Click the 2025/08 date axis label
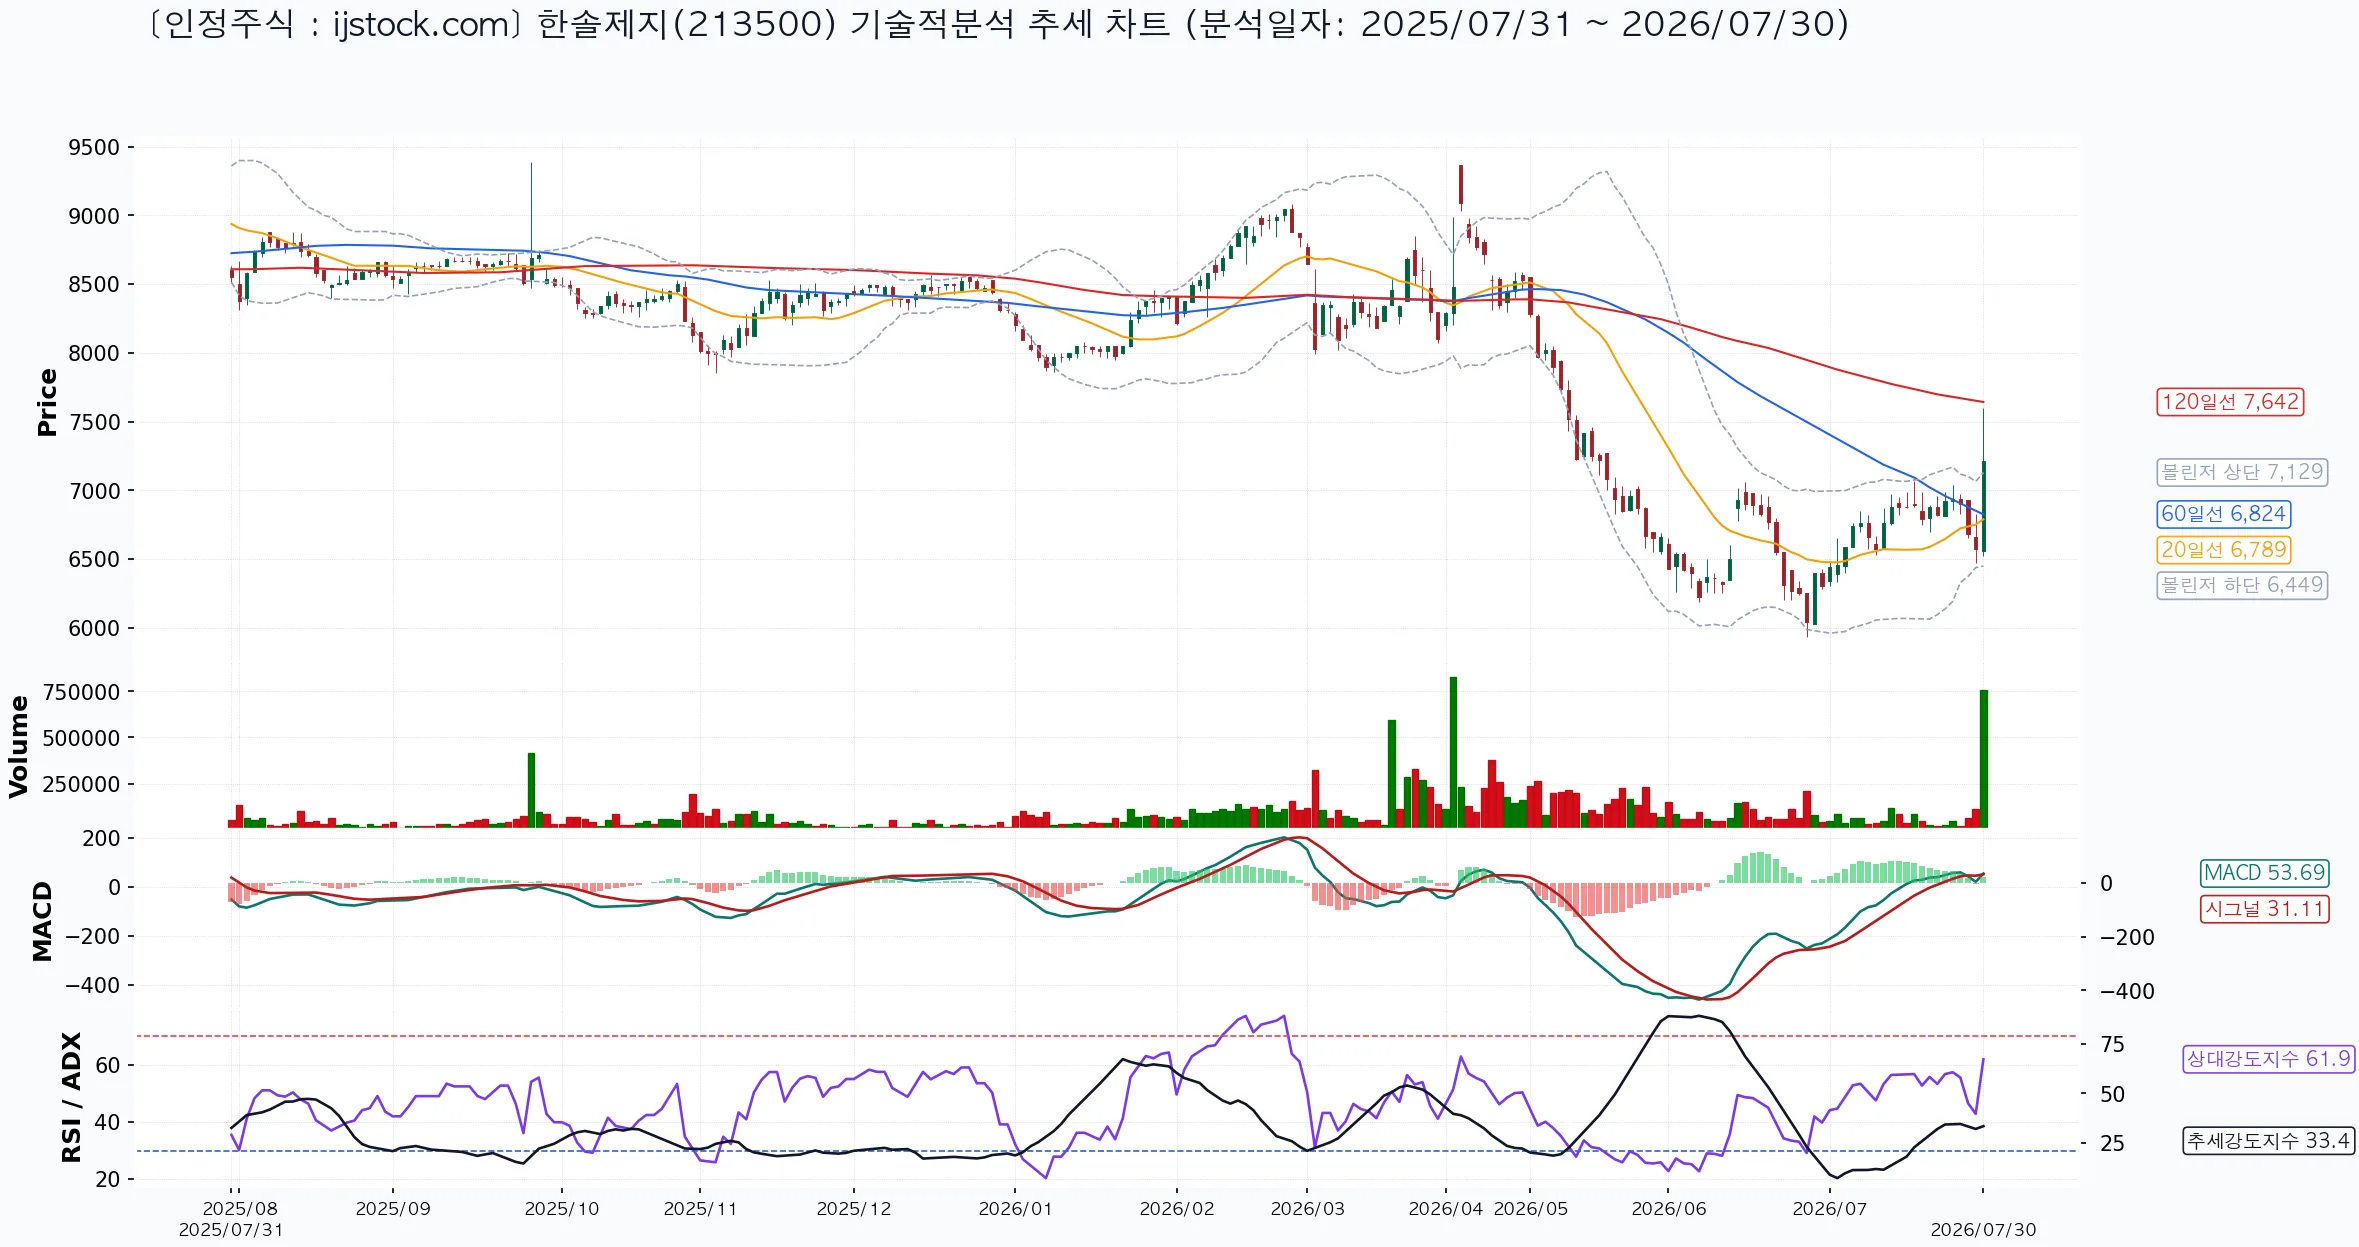The image size is (2359, 1247). 240,1208
